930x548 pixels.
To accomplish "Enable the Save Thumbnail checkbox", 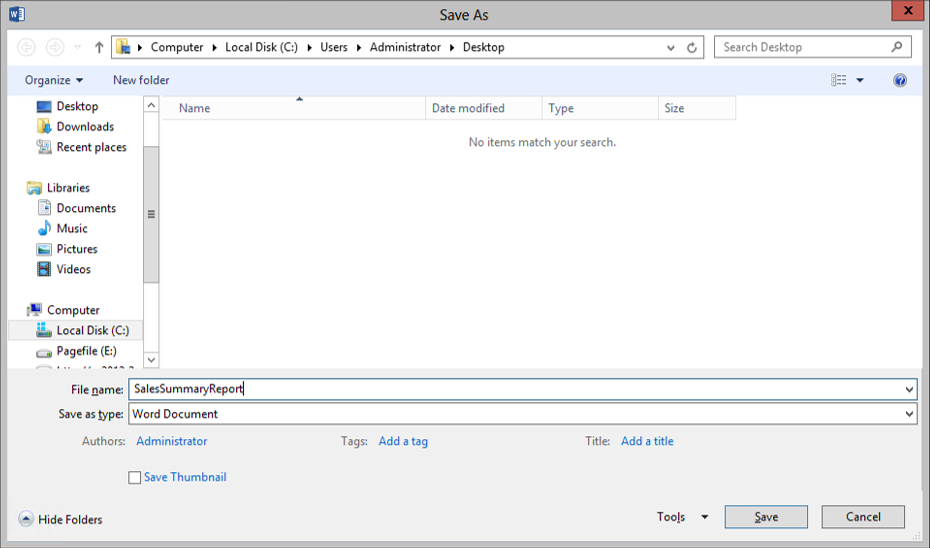I will (135, 478).
